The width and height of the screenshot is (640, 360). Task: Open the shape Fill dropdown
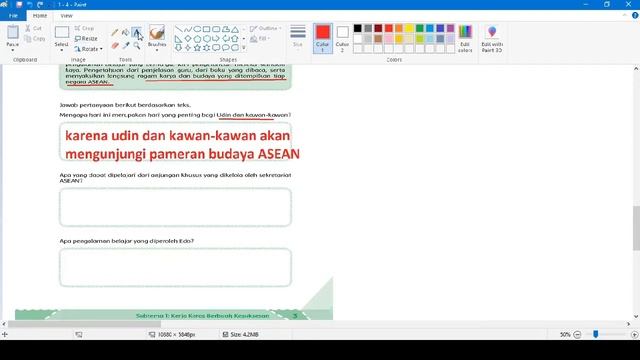tap(260, 38)
